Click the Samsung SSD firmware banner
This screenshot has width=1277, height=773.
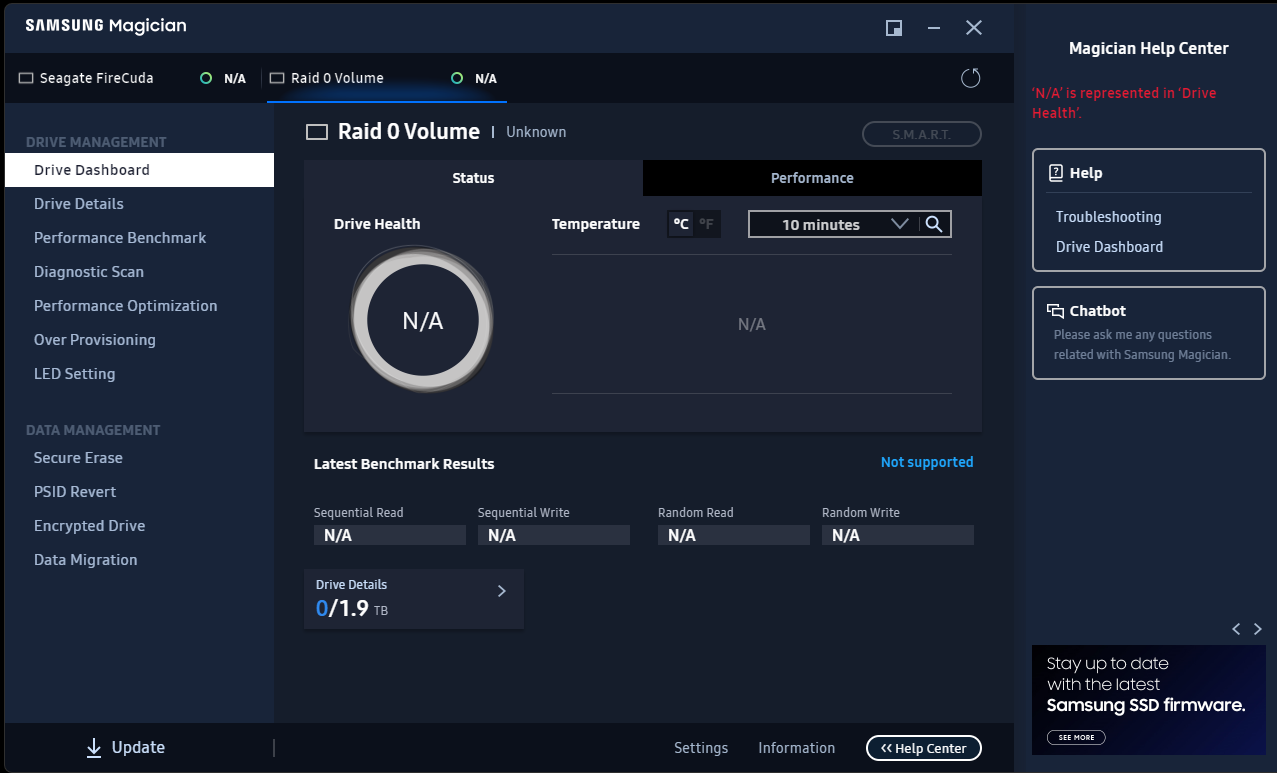click(x=1149, y=700)
